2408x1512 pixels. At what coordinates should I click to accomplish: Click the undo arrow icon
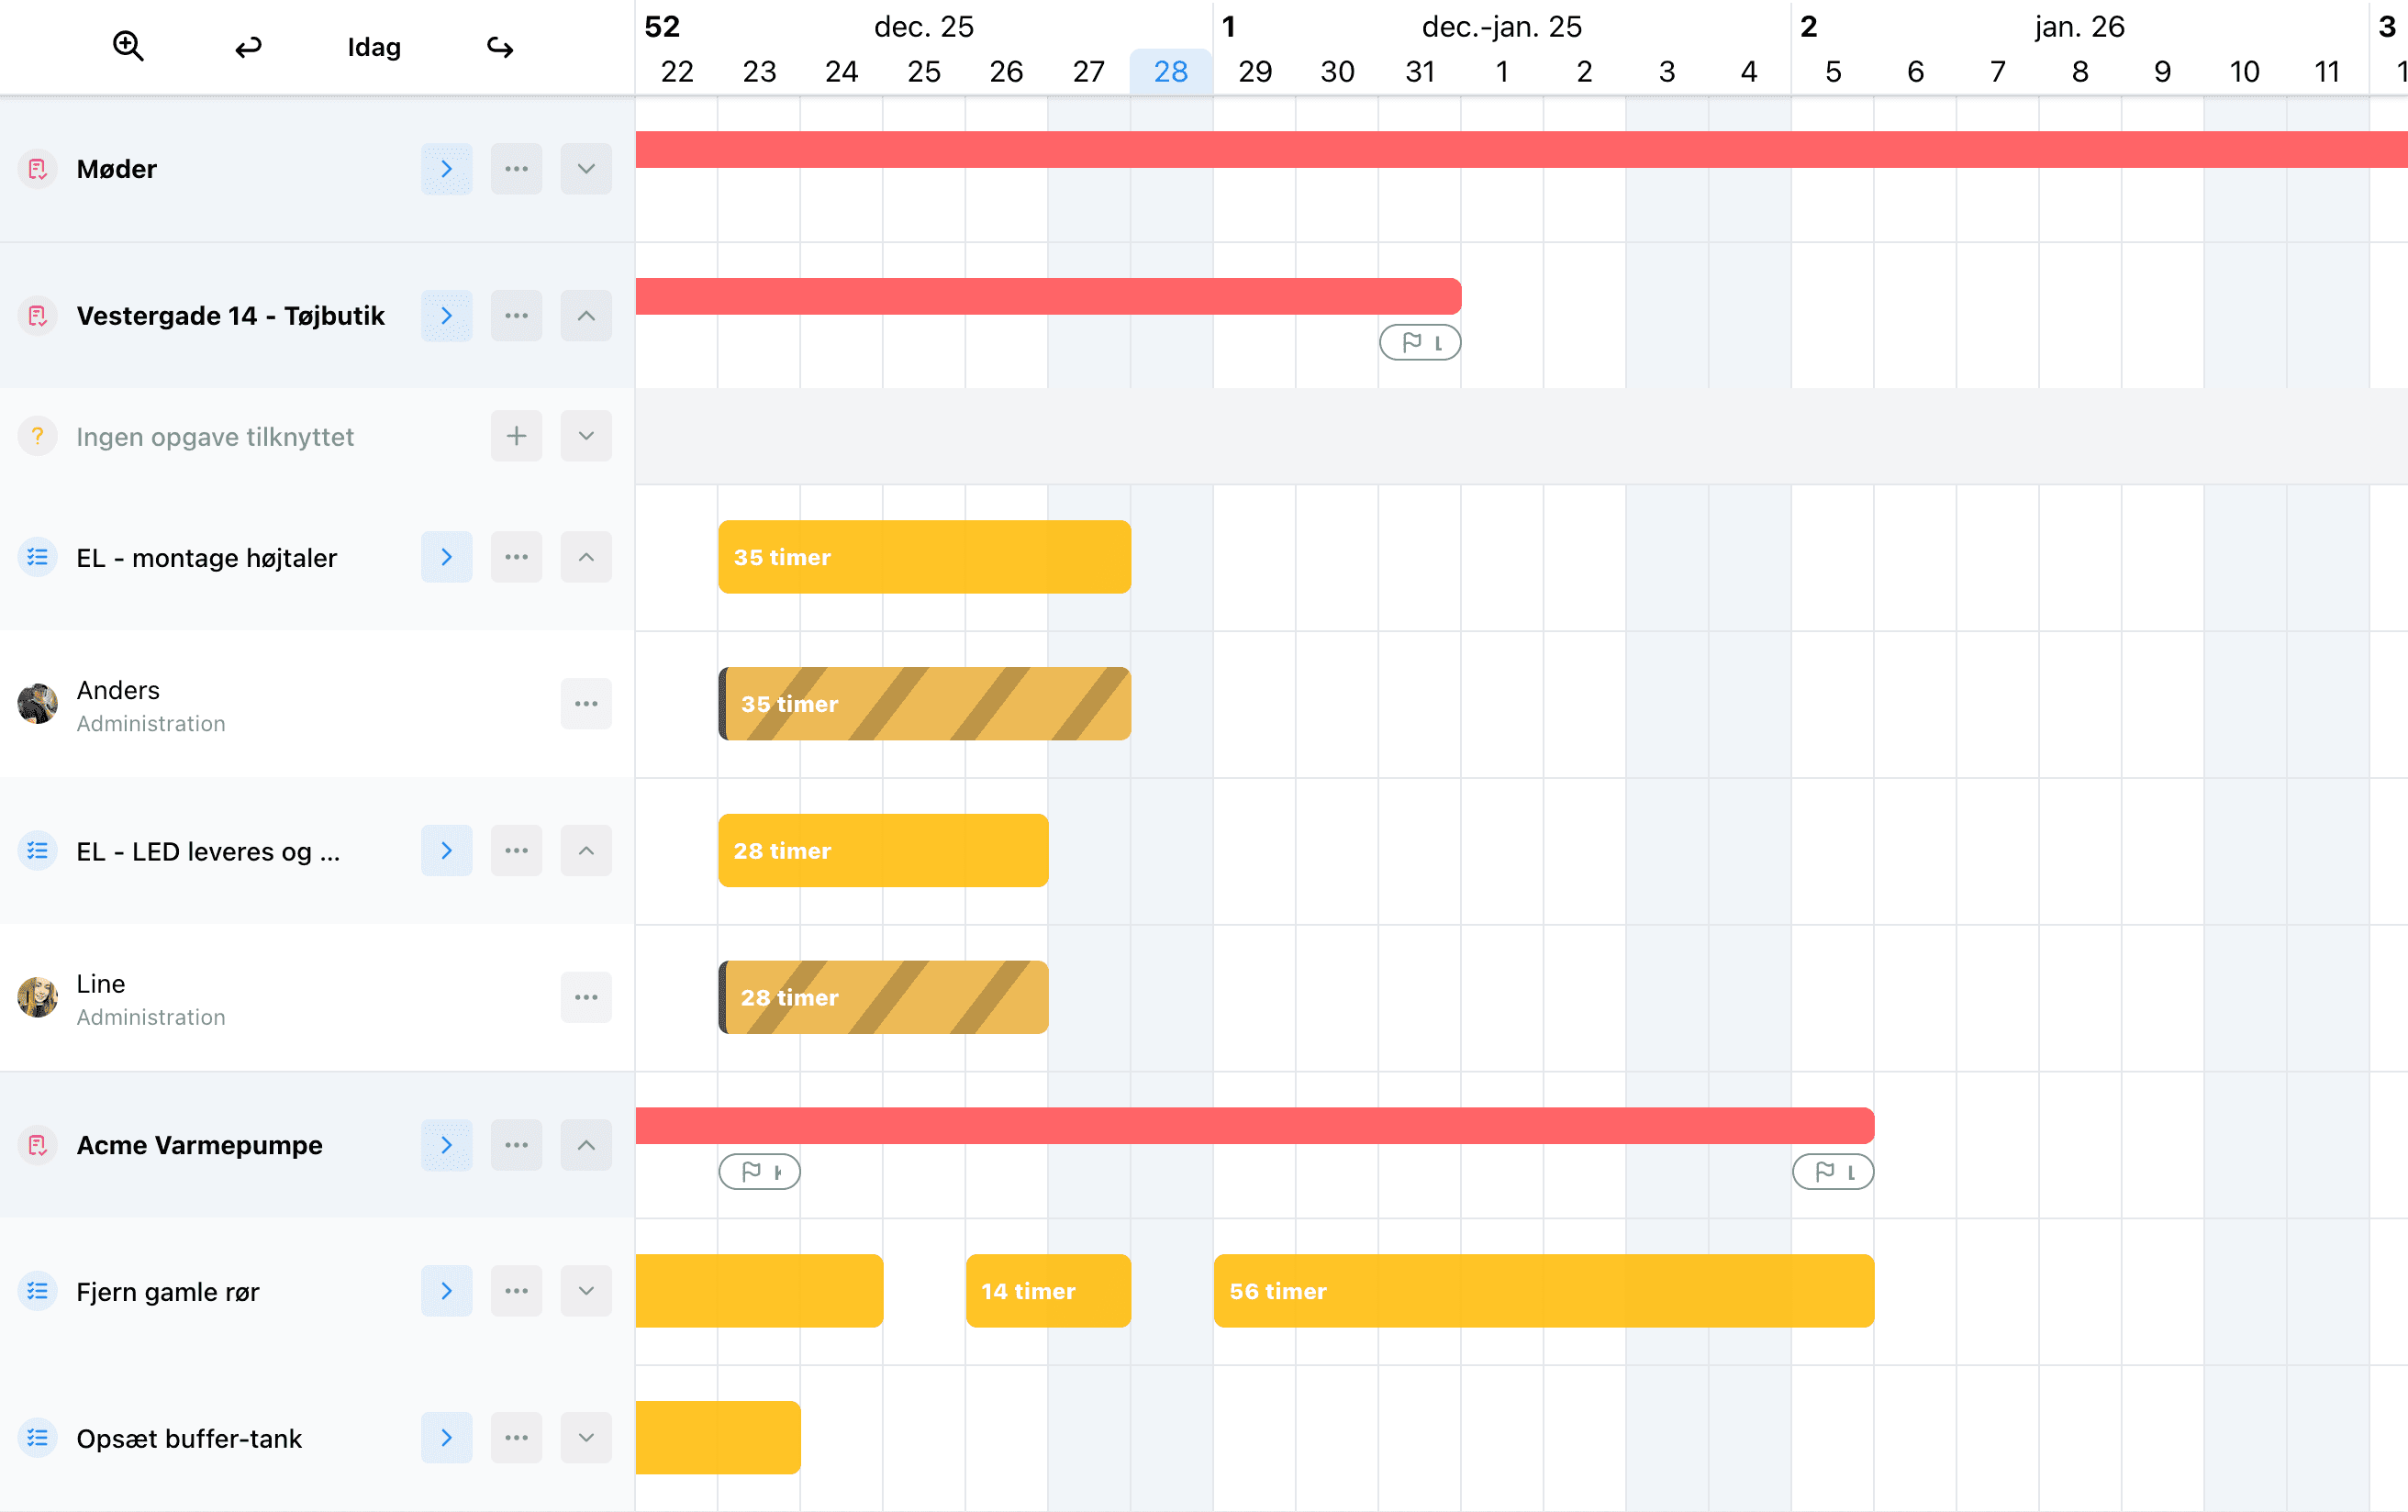click(x=248, y=46)
